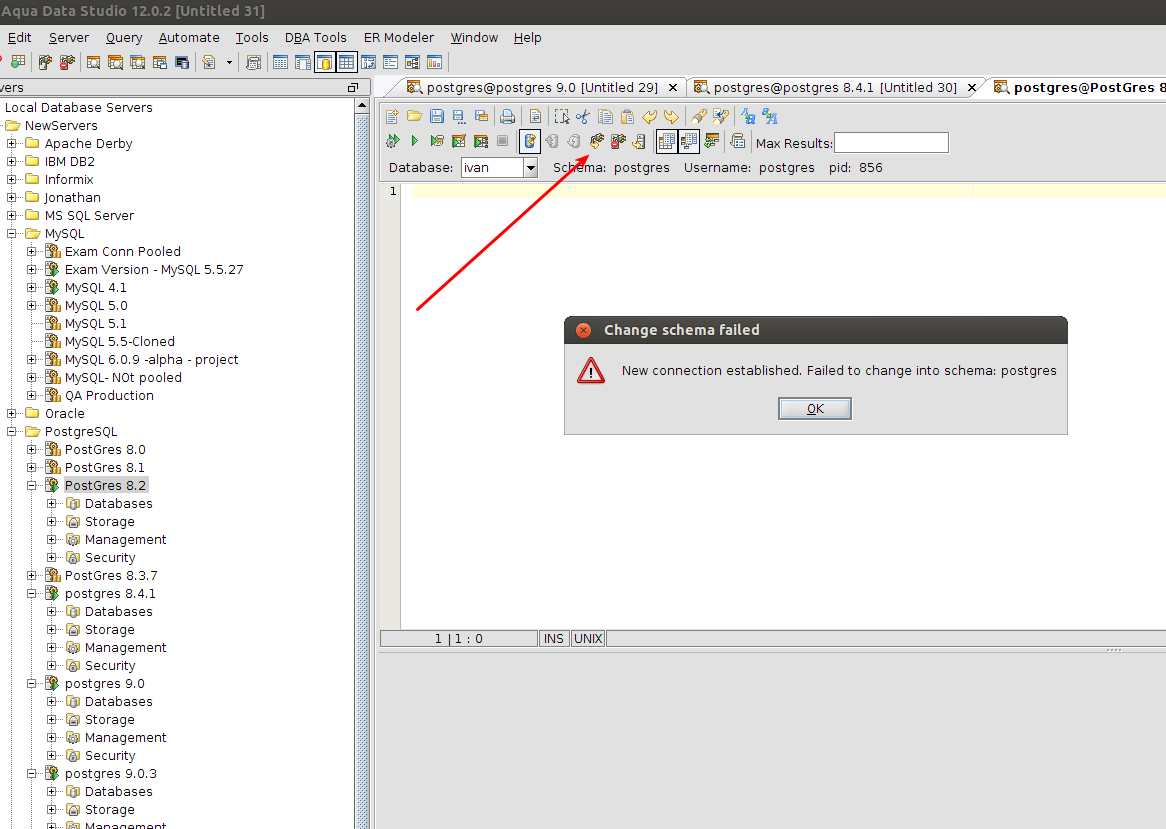
Task: Click the change case Aa icon
Action: pyautogui.click(x=748, y=116)
